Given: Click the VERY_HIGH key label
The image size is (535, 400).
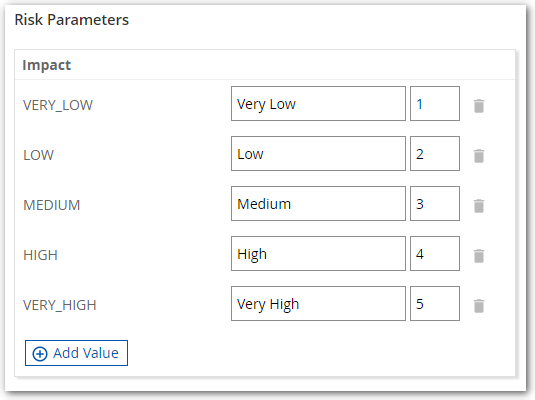Looking at the screenshot, I should point(60,305).
